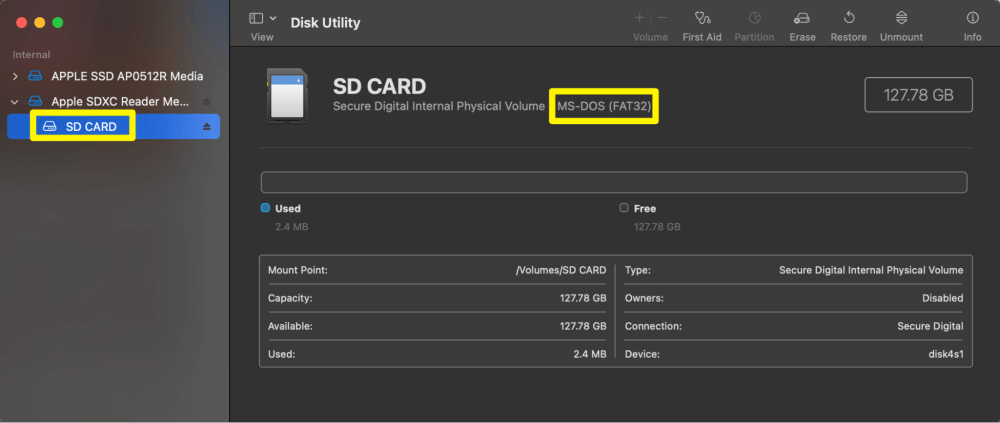
Task: Open the Partition pie-chart tool
Action: pyautogui.click(x=754, y=18)
